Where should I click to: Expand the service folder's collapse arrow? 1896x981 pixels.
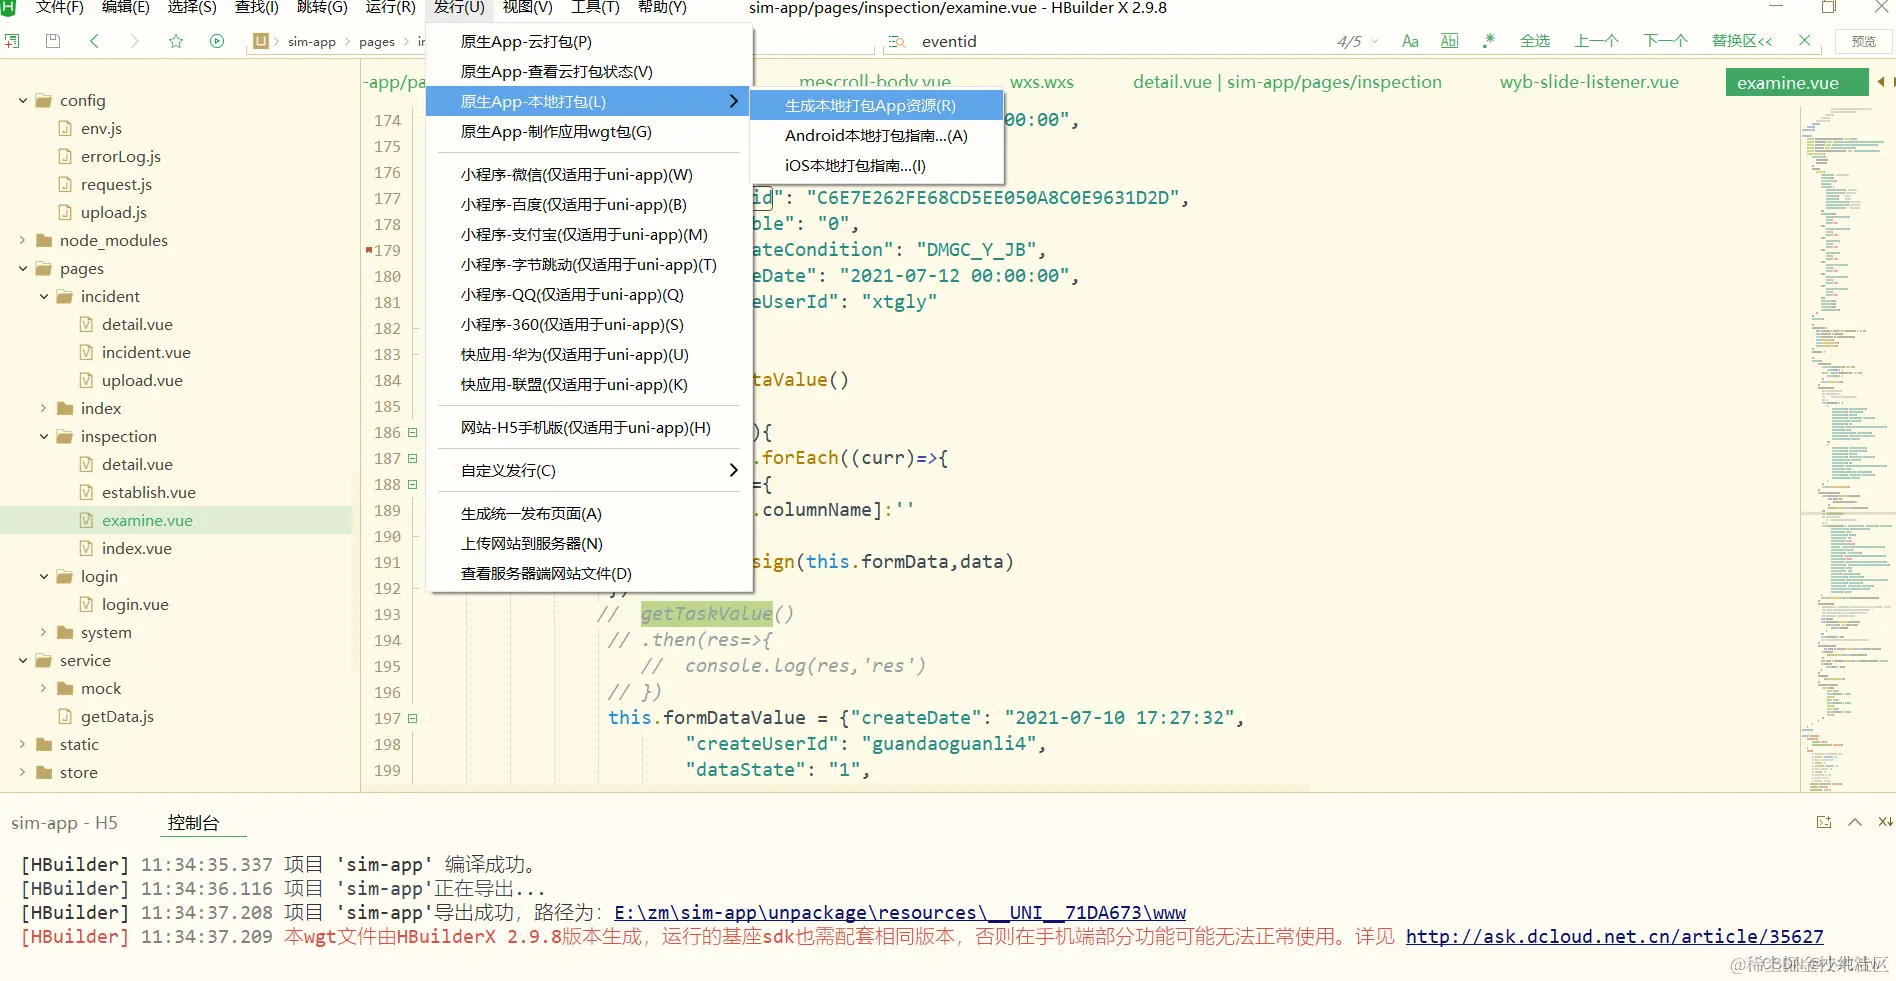[x=22, y=660]
